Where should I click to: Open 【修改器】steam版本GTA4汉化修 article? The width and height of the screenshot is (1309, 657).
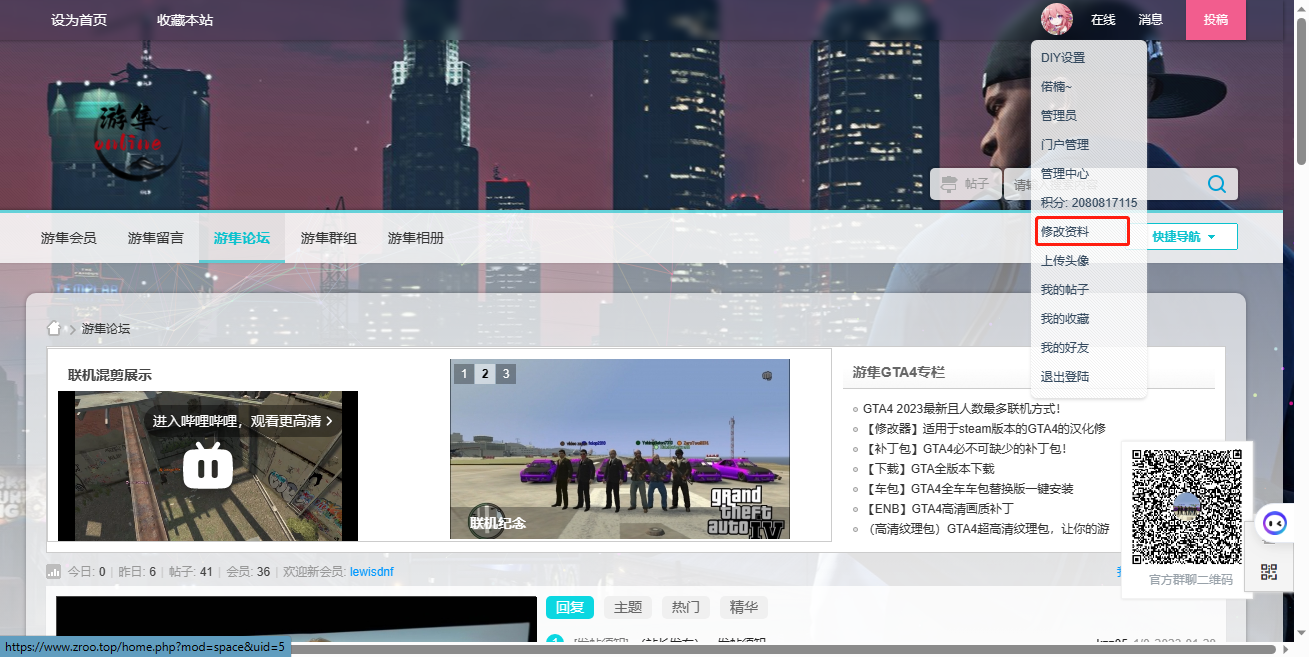tap(985, 428)
